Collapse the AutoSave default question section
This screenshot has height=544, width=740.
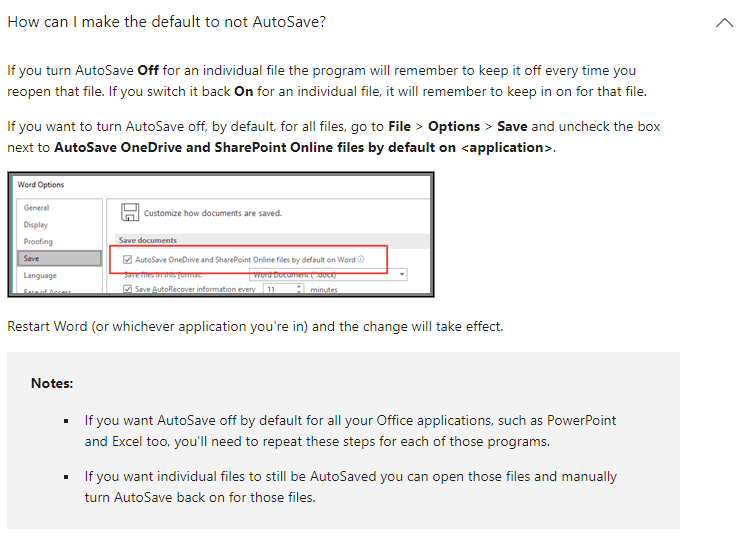(724, 22)
